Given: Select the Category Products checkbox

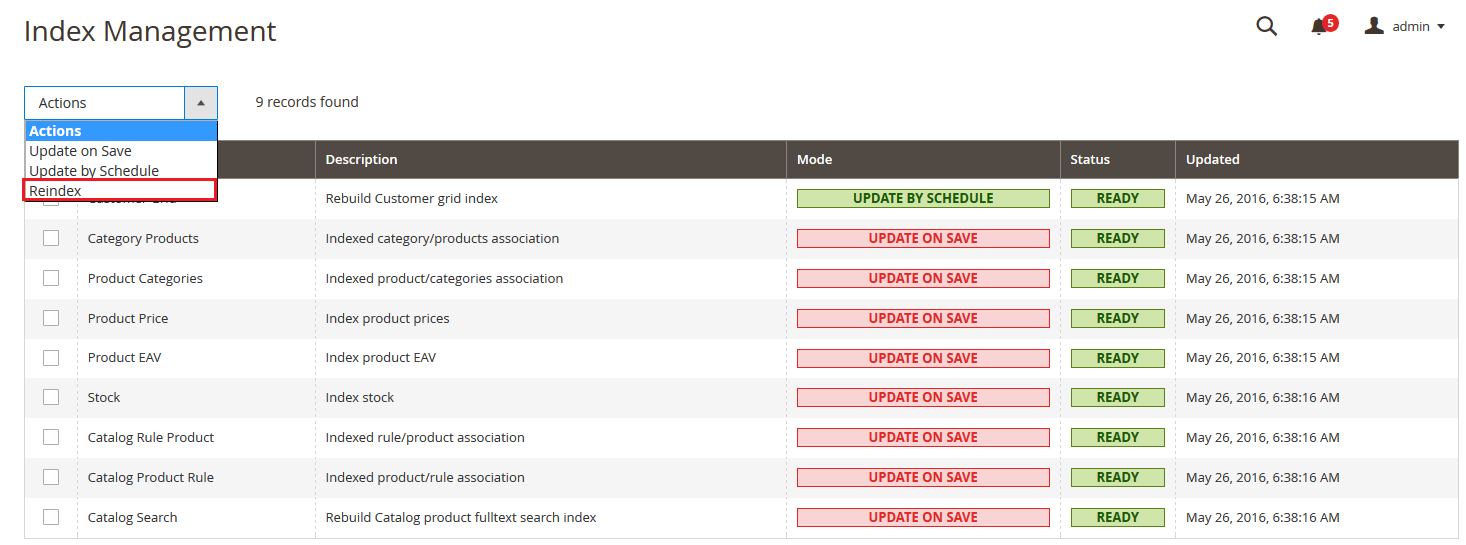Looking at the screenshot, I should point(51,238).
